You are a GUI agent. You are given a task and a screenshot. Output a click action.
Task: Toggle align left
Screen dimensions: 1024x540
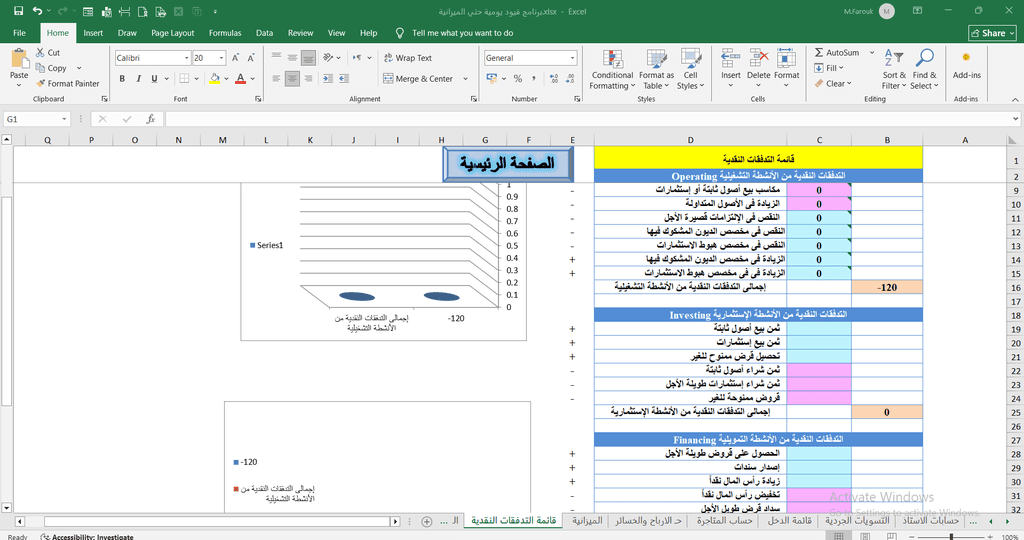pyautogui.click(x=276, y=78)
